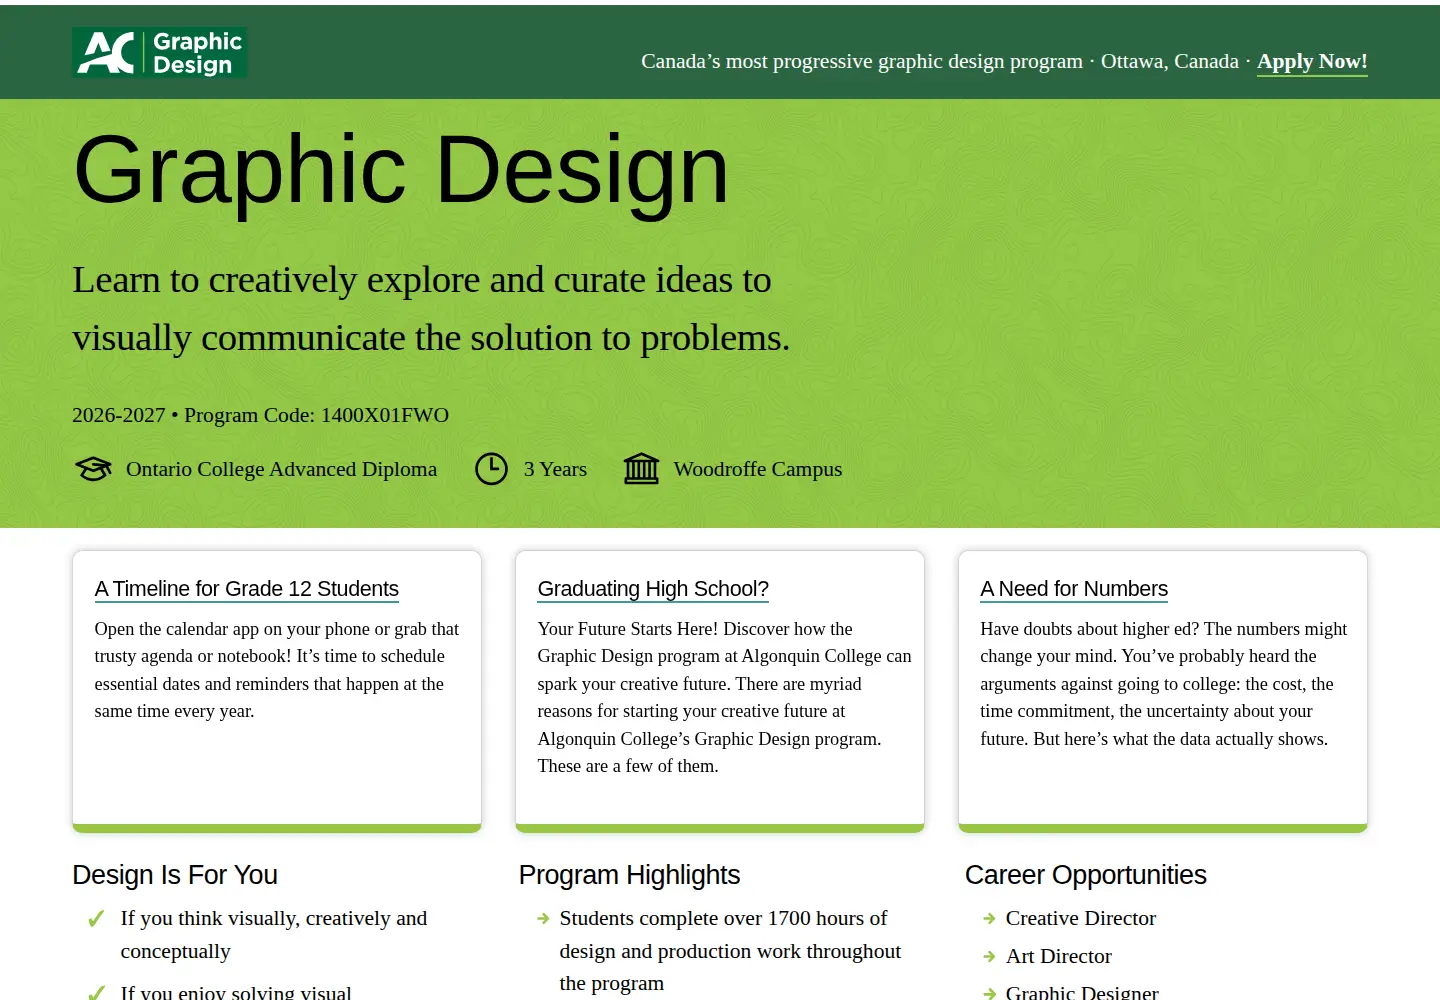Click the Graphic Design main heading

(401, 170)
